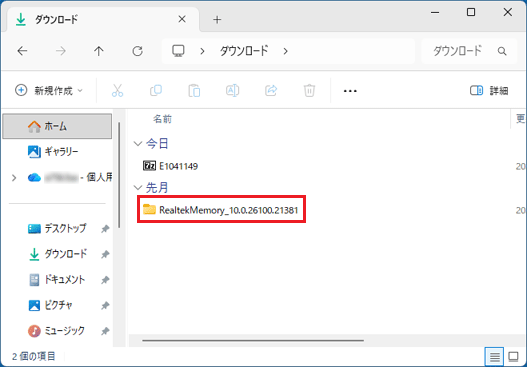Expand chevron after ダウンロード in address bar
The image size is (527, 367).
(x=285, y=51)
